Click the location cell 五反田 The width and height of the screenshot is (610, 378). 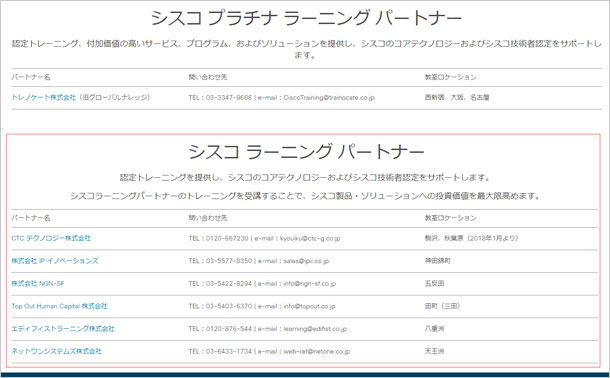pyautogui.click(x=434, y=284)
